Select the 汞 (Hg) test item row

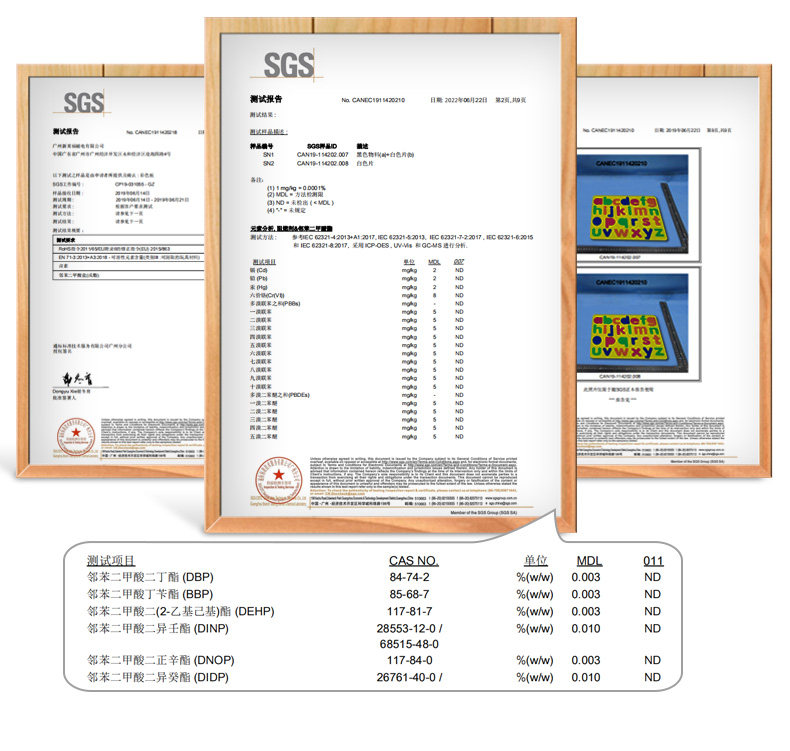[357, 287]
